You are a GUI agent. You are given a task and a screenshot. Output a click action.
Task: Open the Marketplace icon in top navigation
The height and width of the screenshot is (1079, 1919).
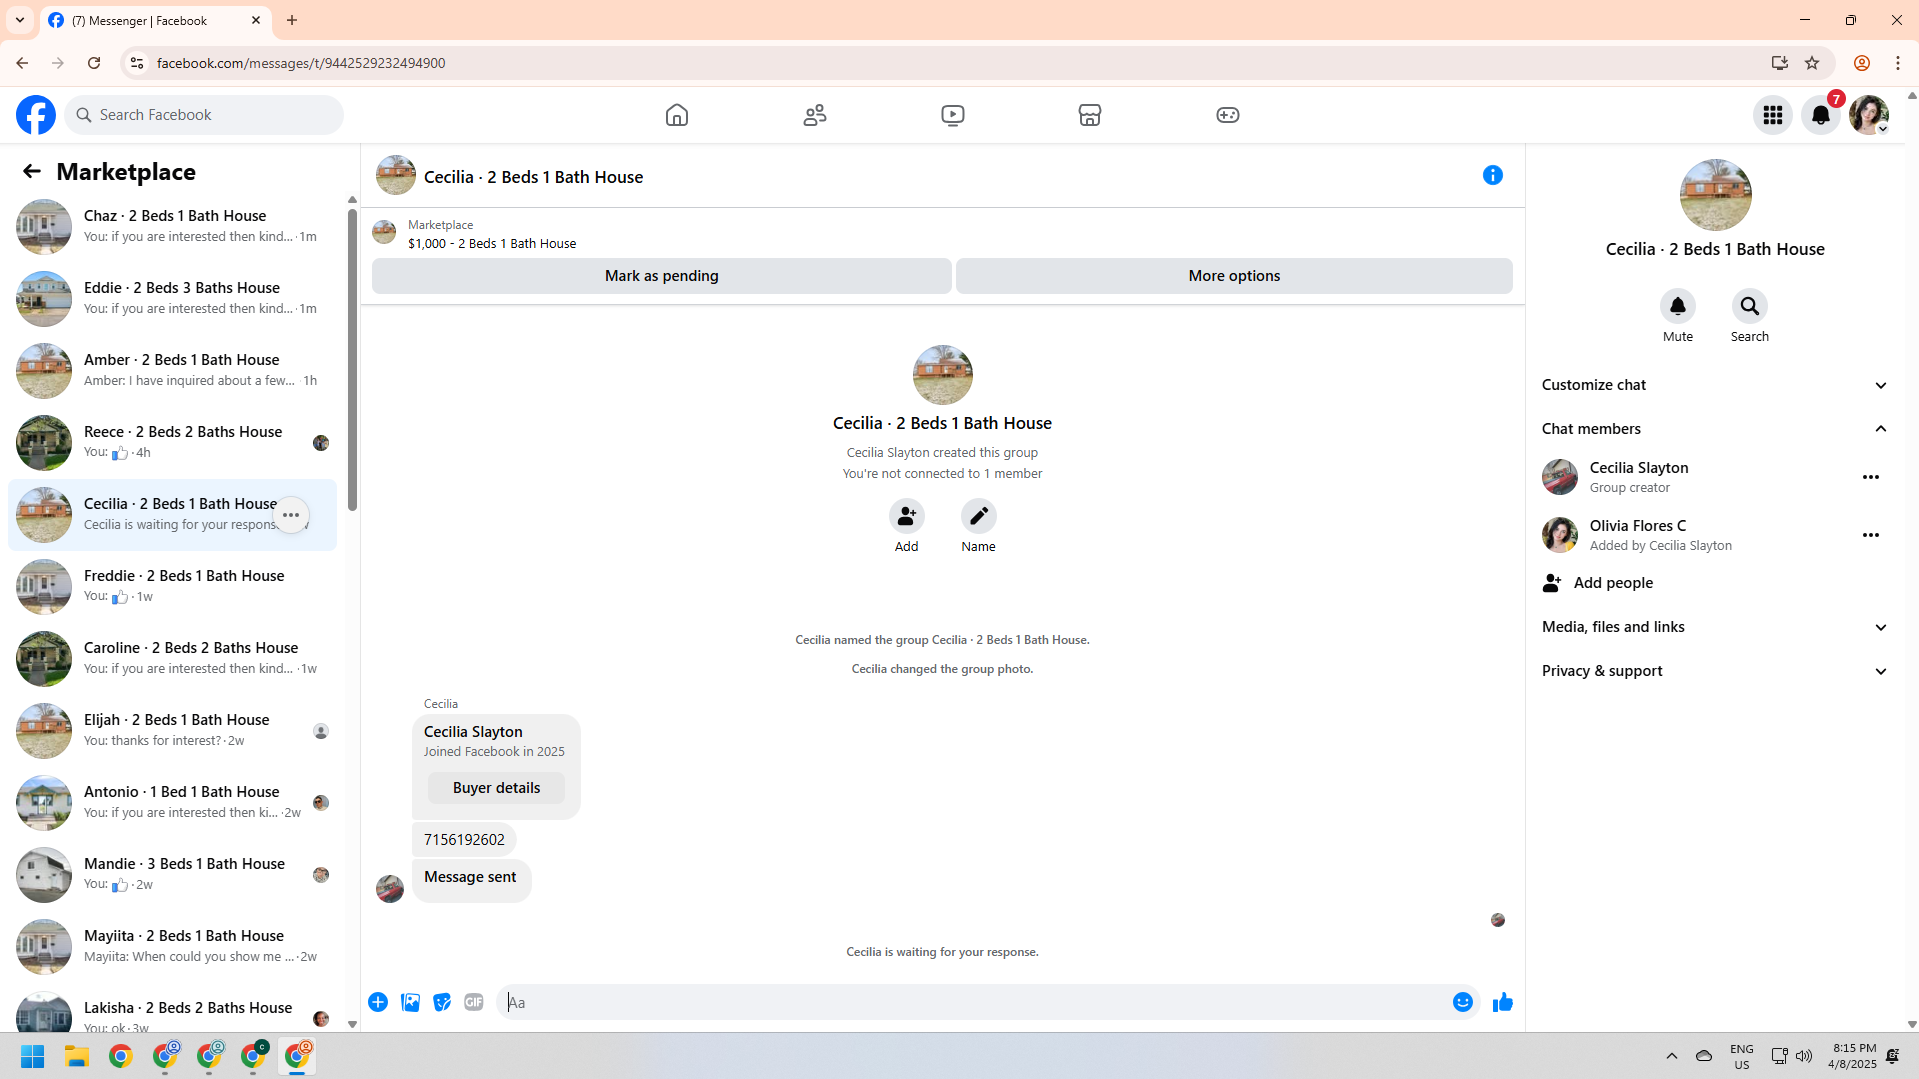(x=1090, y=115)
